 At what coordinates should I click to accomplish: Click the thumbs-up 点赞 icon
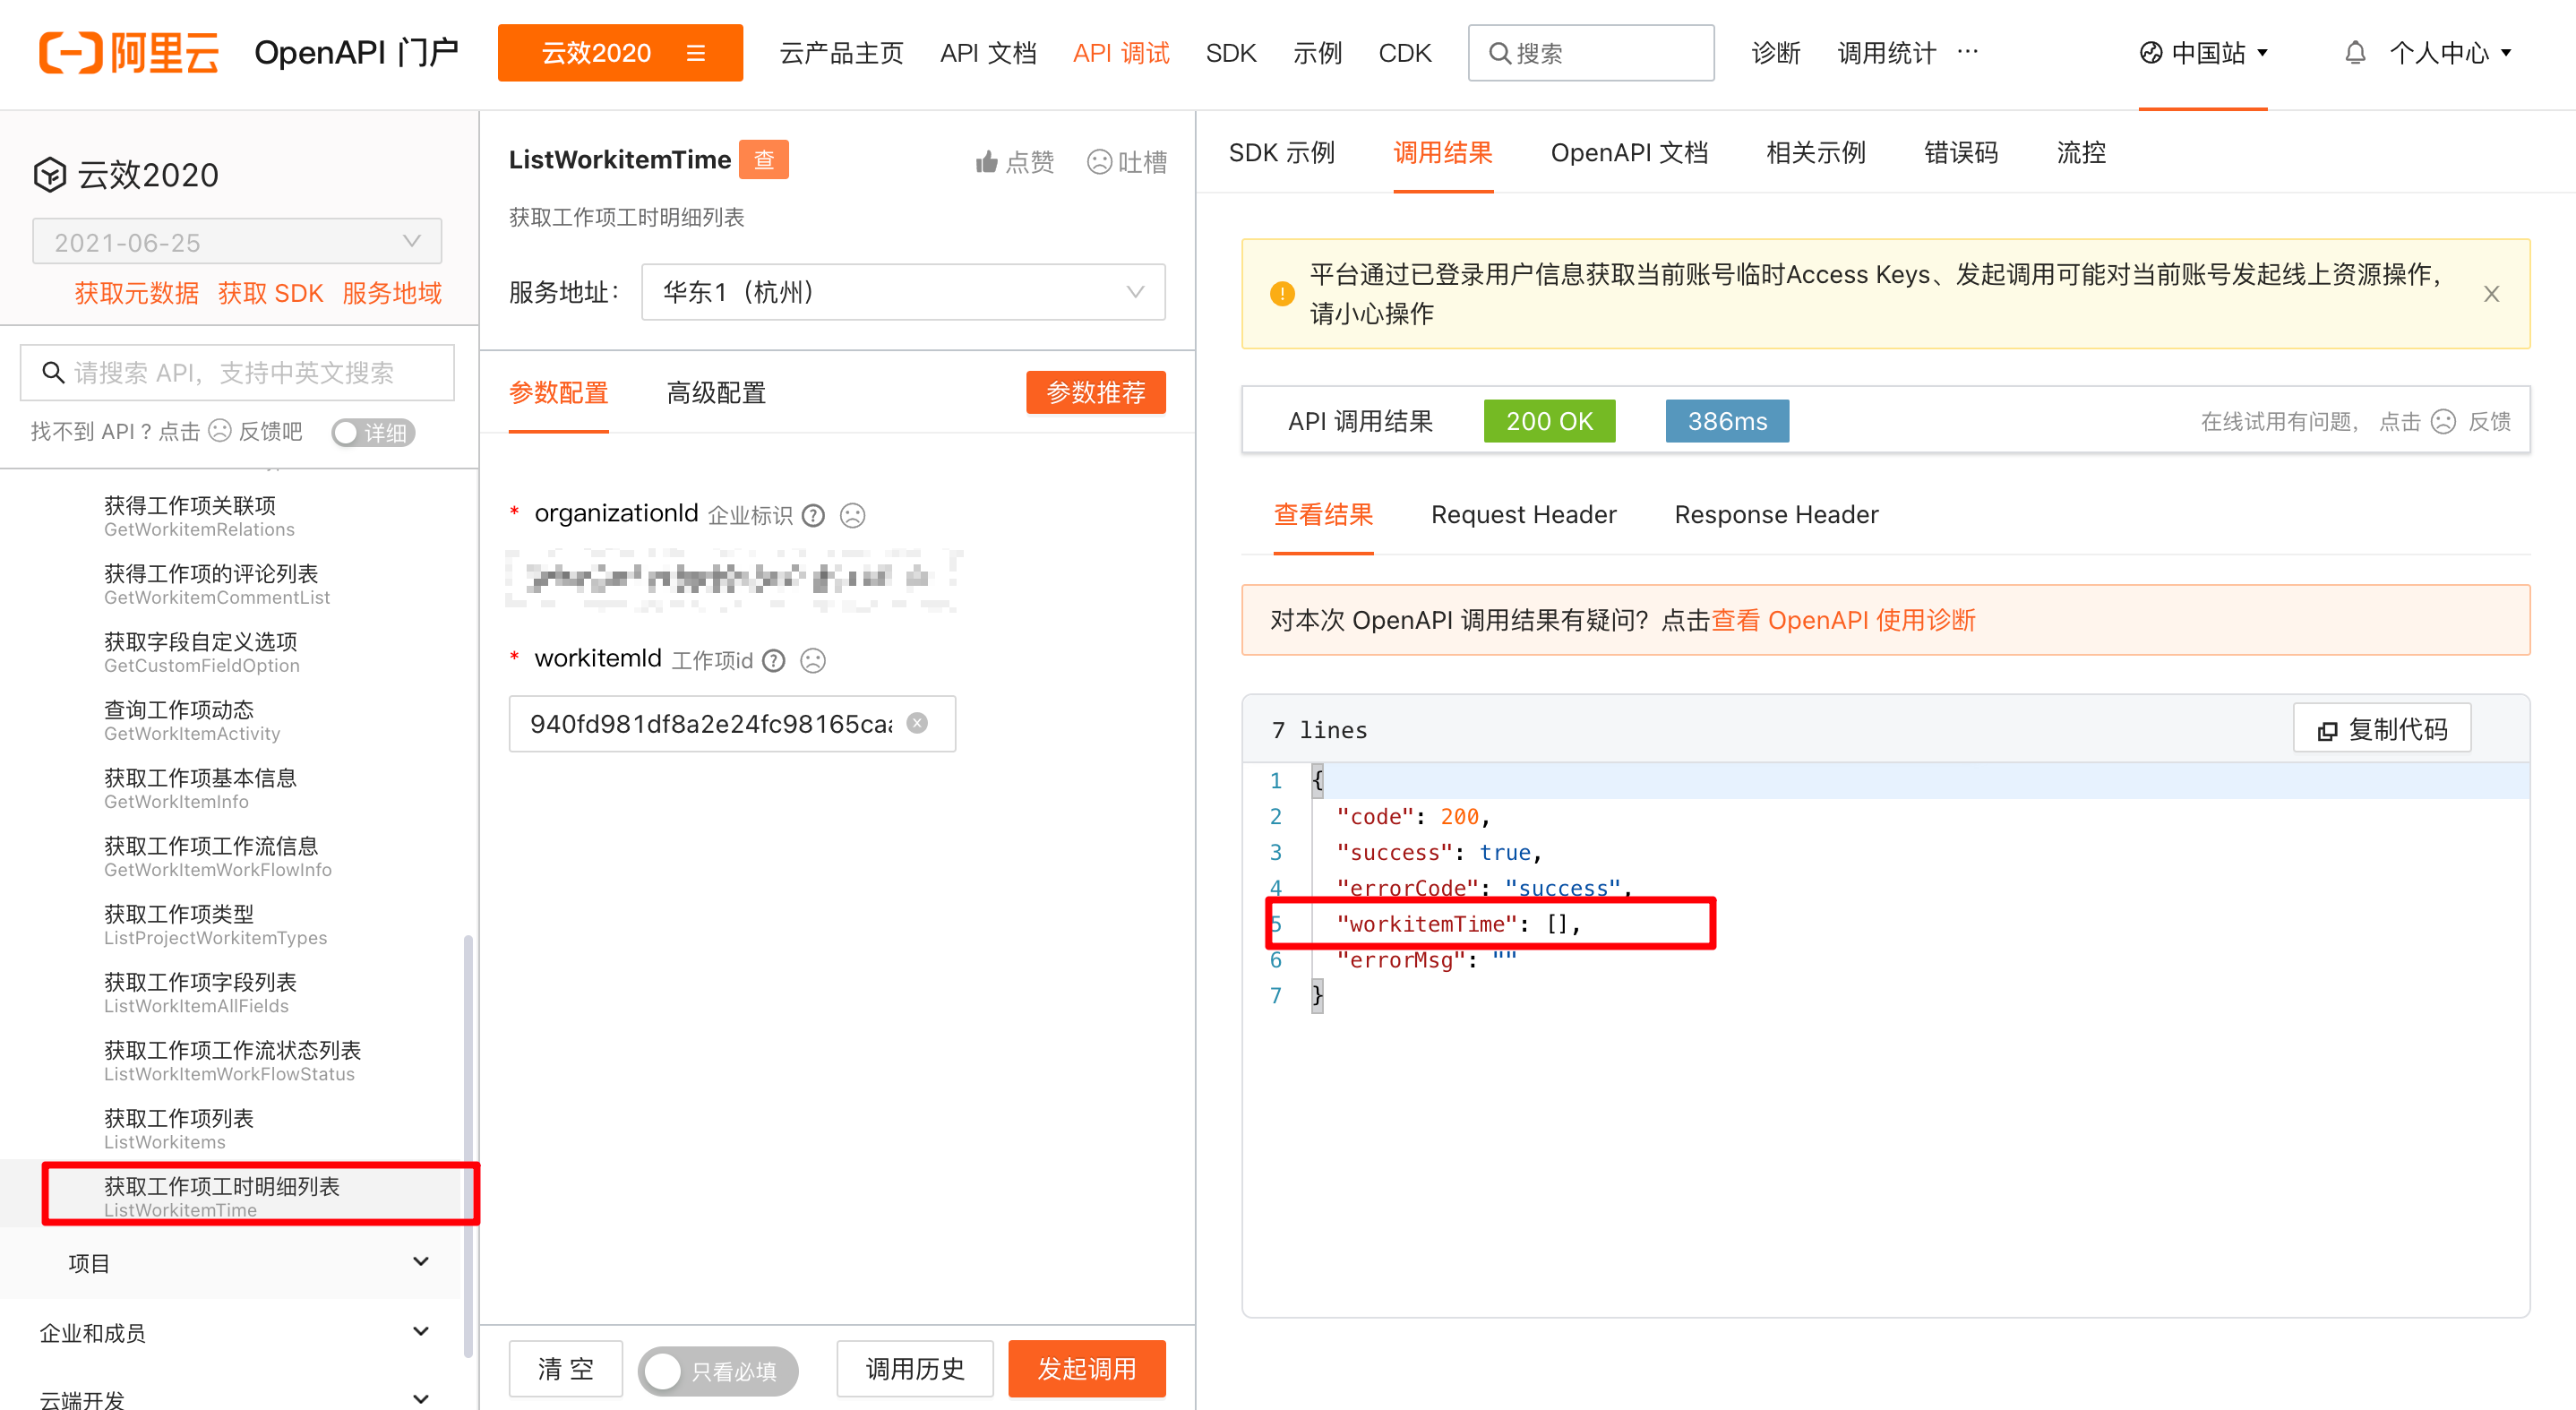pyautogui.click(x=987, y=162)
